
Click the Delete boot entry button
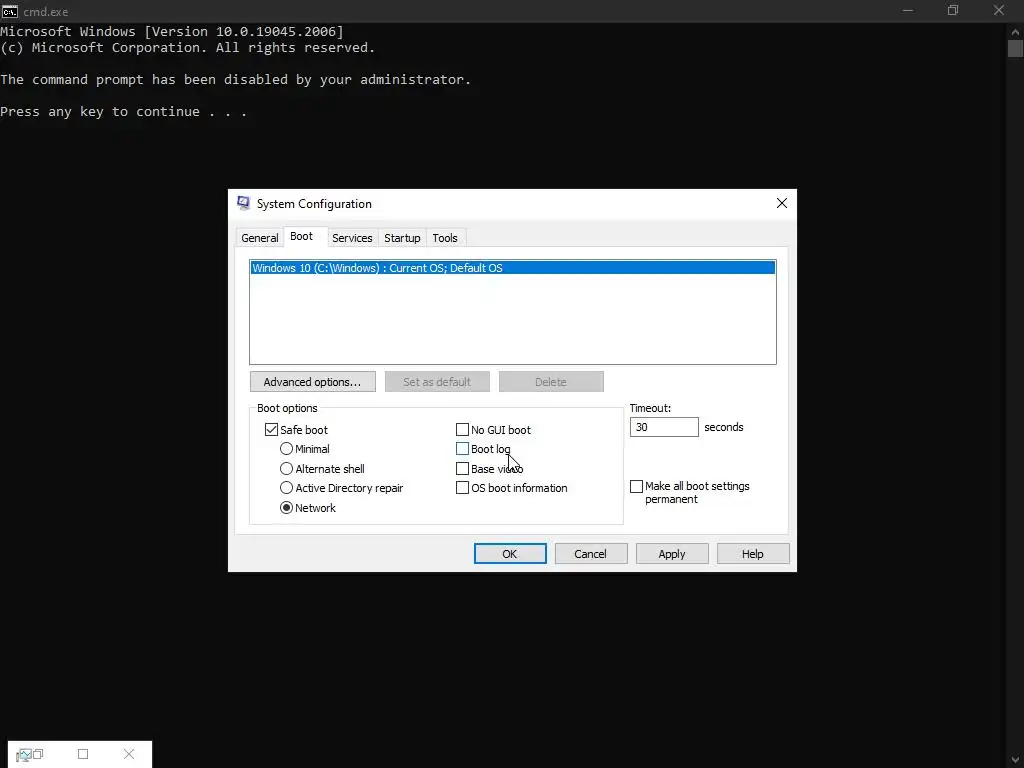[551, 382]
